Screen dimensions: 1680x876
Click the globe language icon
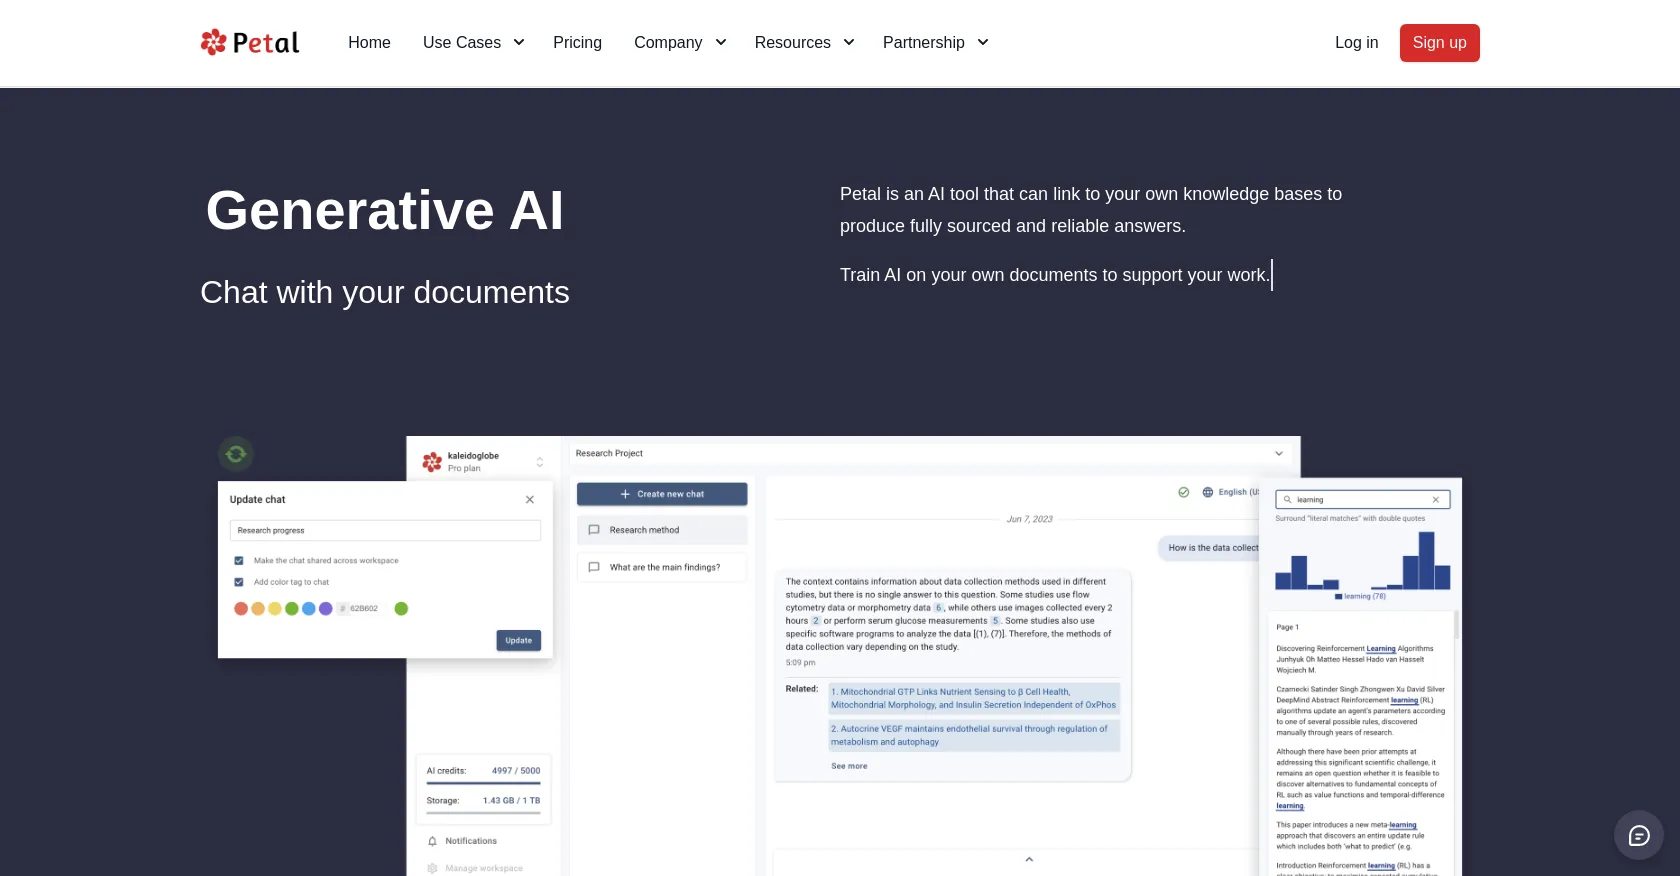tap(1207, 492)
